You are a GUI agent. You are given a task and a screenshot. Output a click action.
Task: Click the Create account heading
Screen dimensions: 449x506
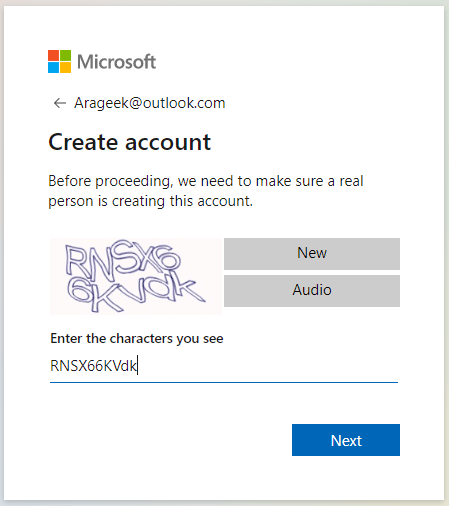click(130, 142)
